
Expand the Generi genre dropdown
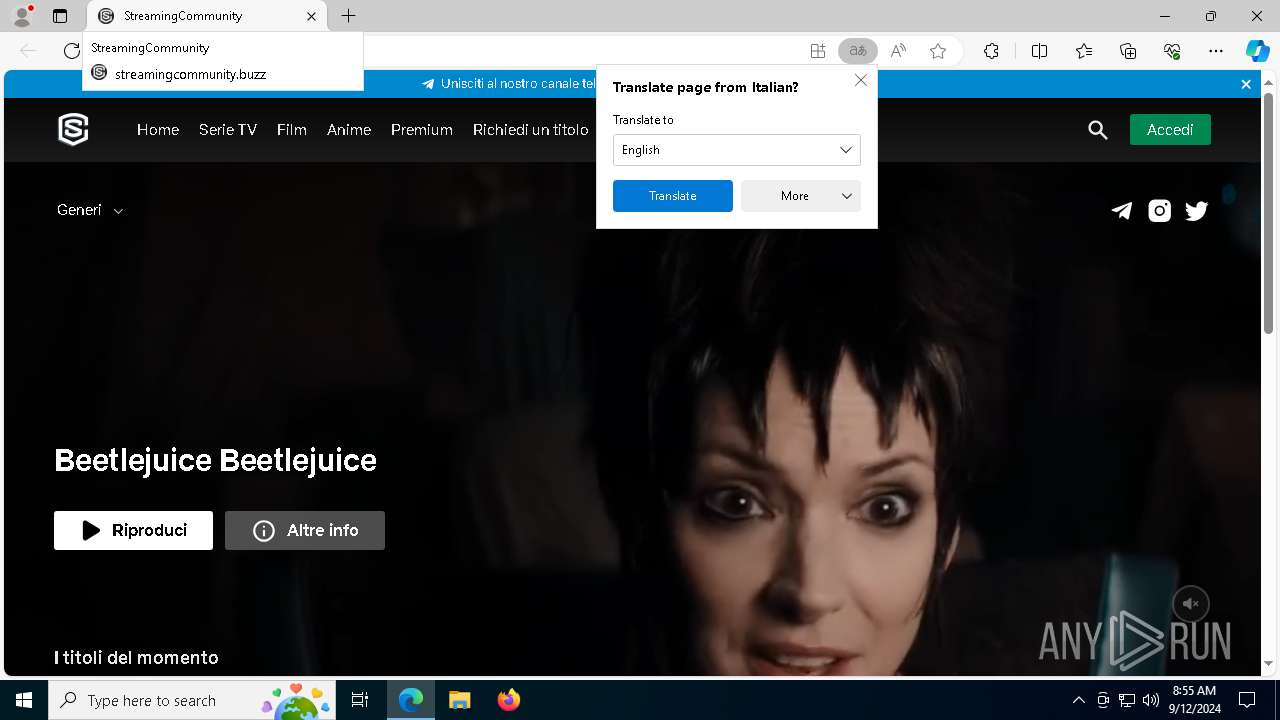[90, 210]
